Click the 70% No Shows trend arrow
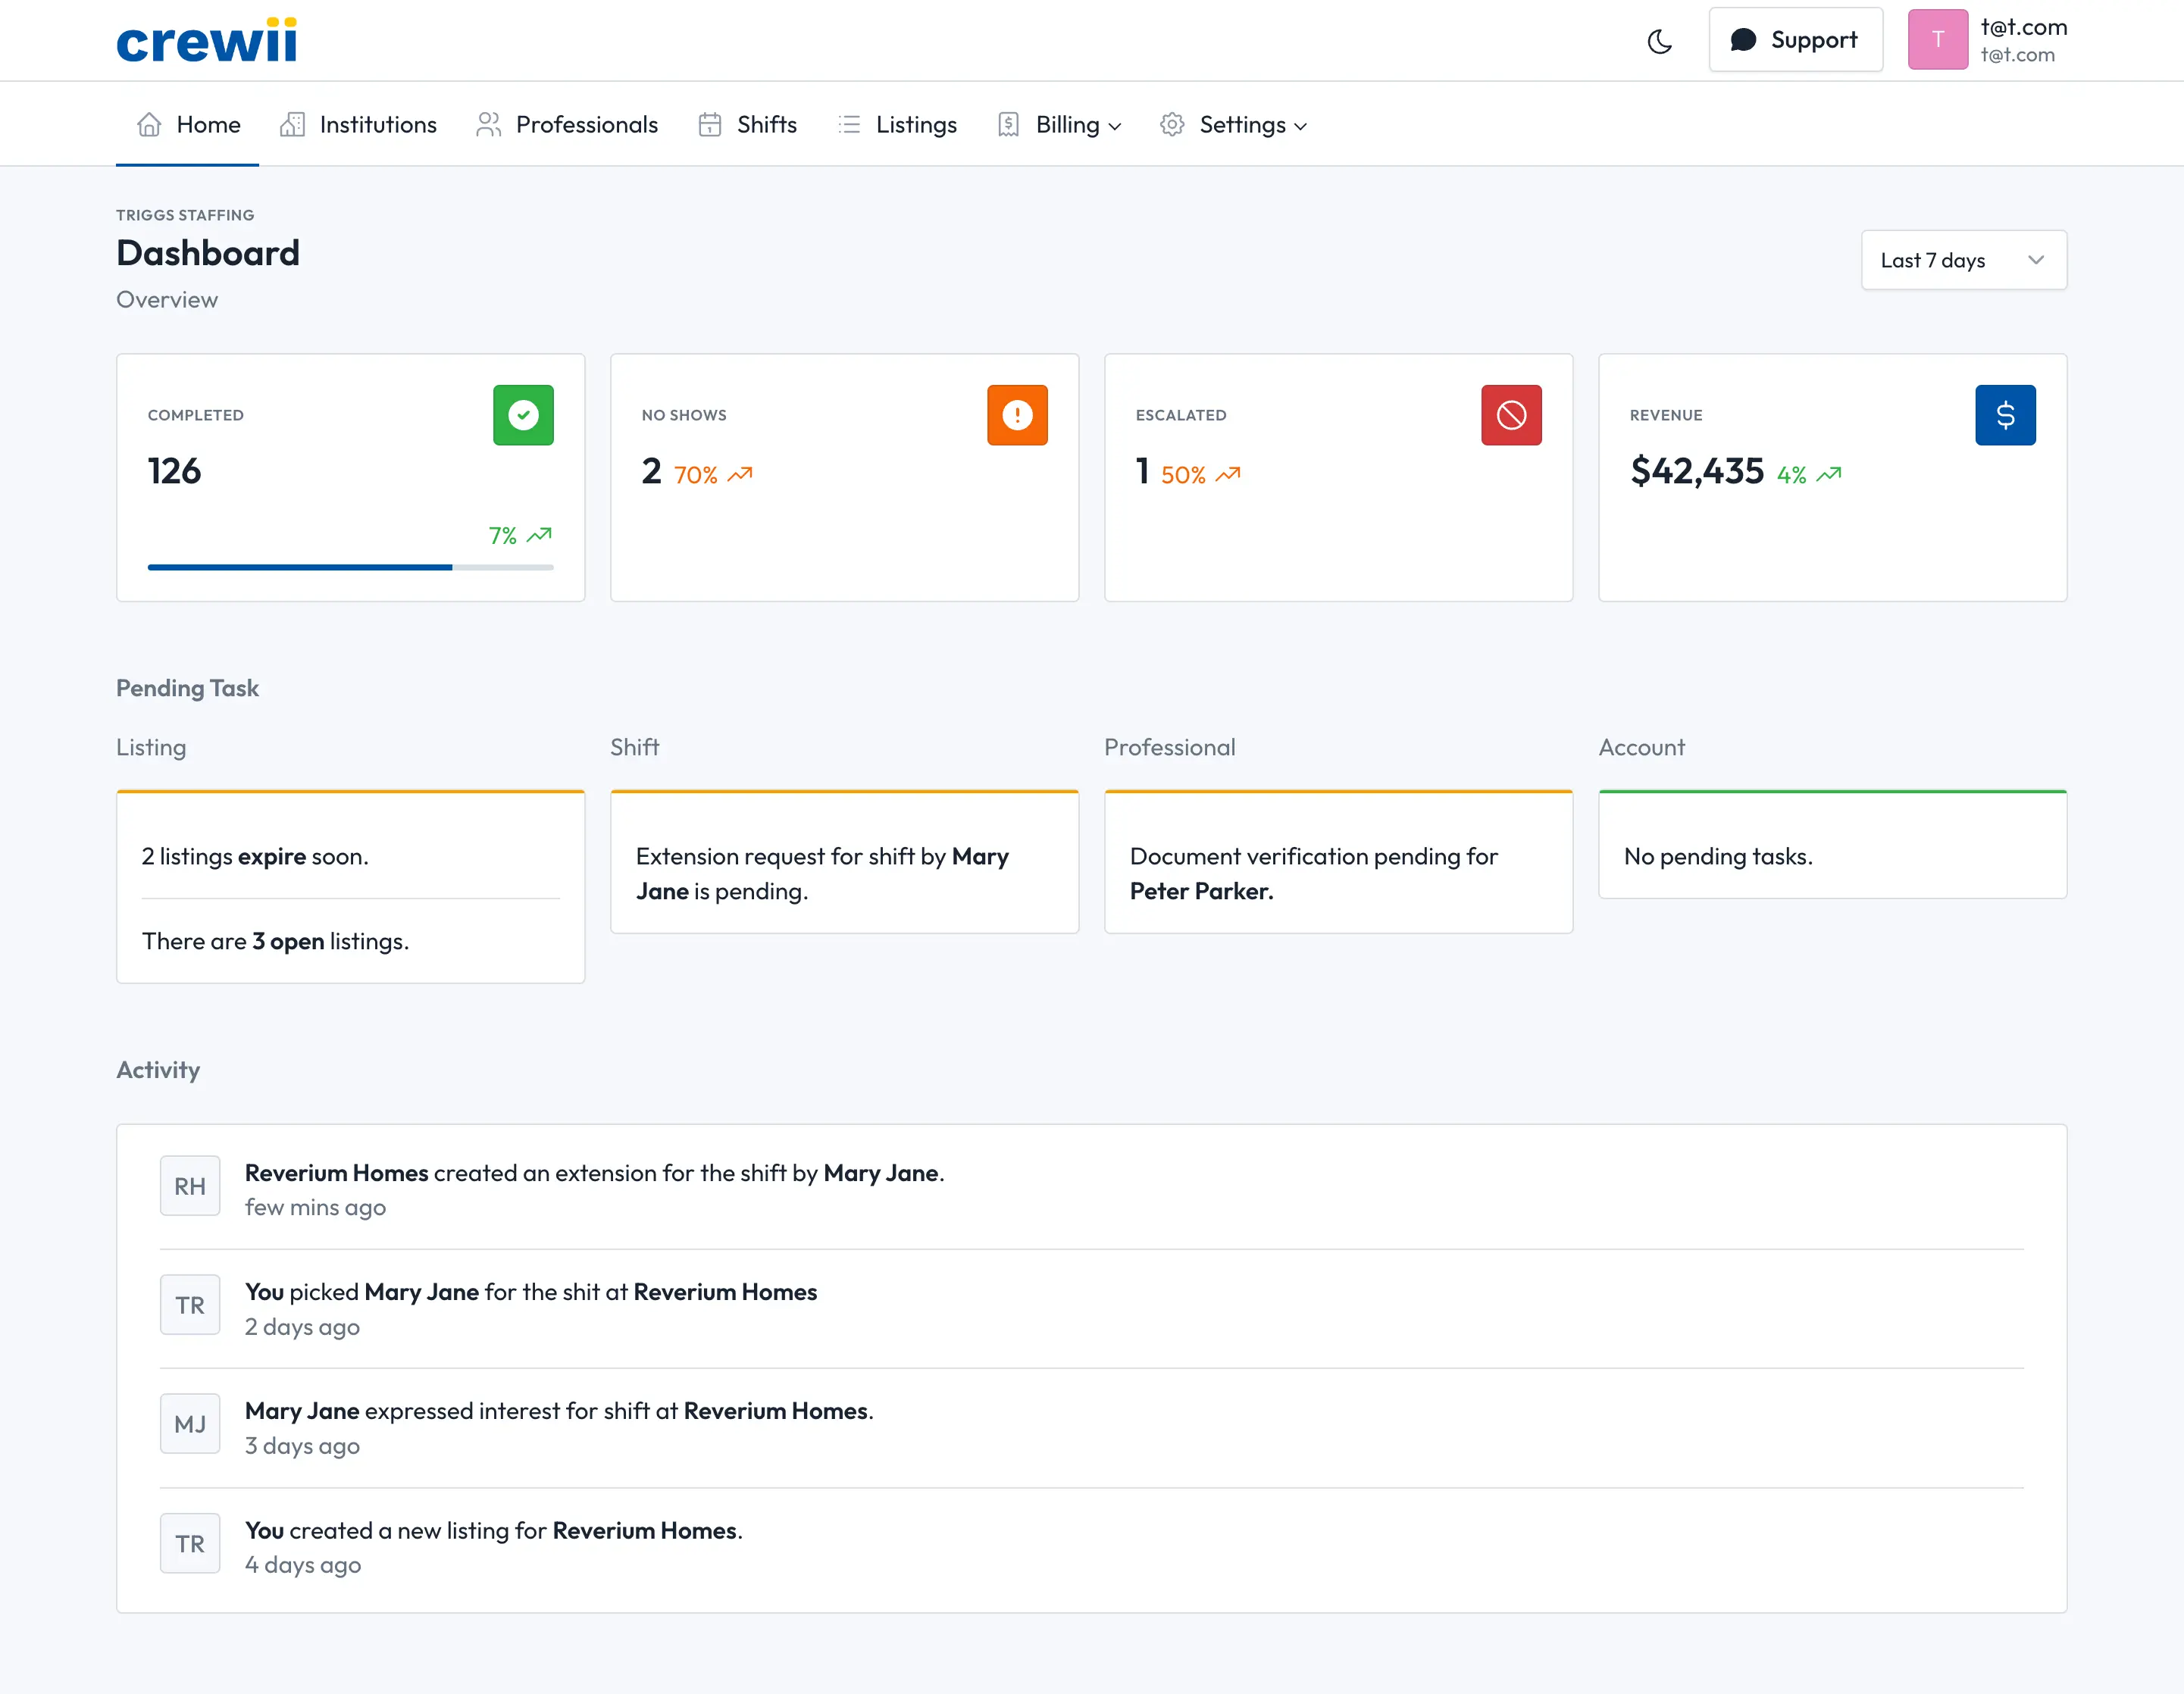Viewport: 2184px width, 1694px height. (x=740, y=474)
